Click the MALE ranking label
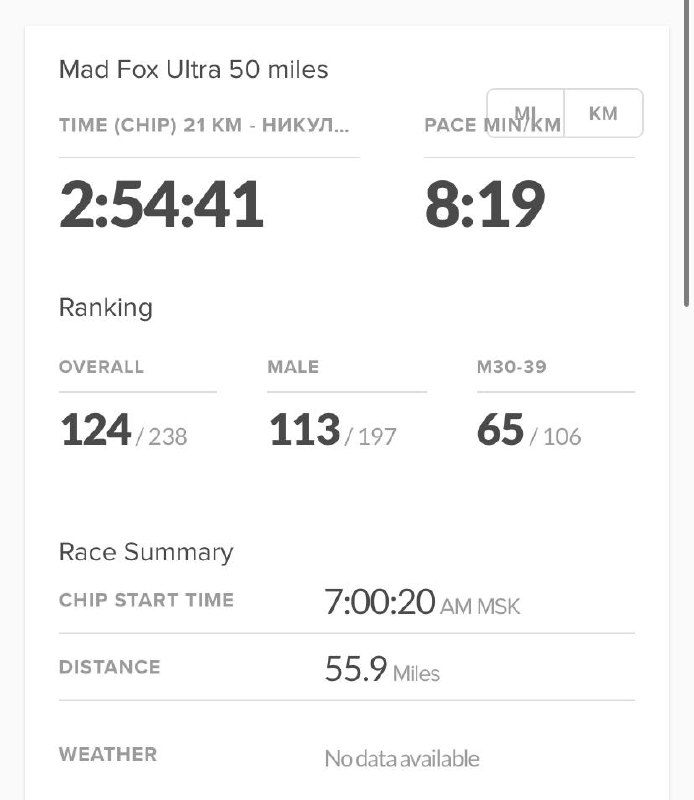The image size is (694, 800). pos(293,367)
